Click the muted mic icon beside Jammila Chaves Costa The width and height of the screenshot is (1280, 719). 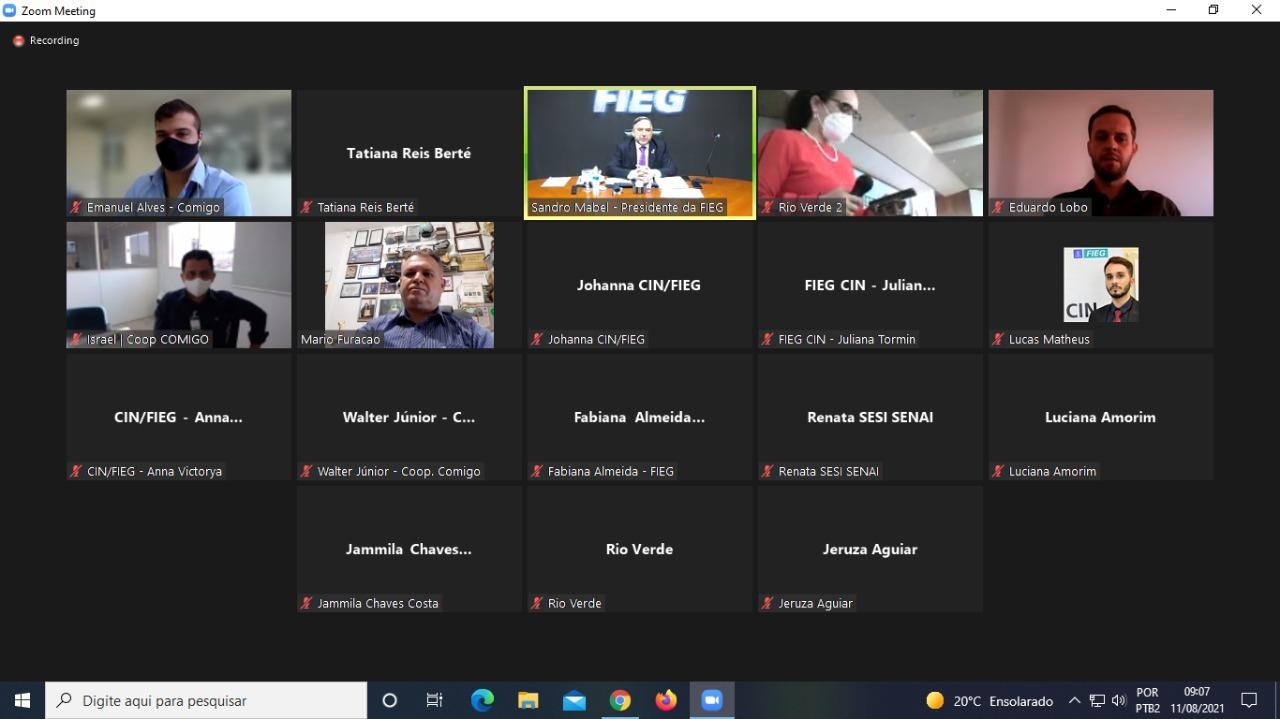pos(307,603)
